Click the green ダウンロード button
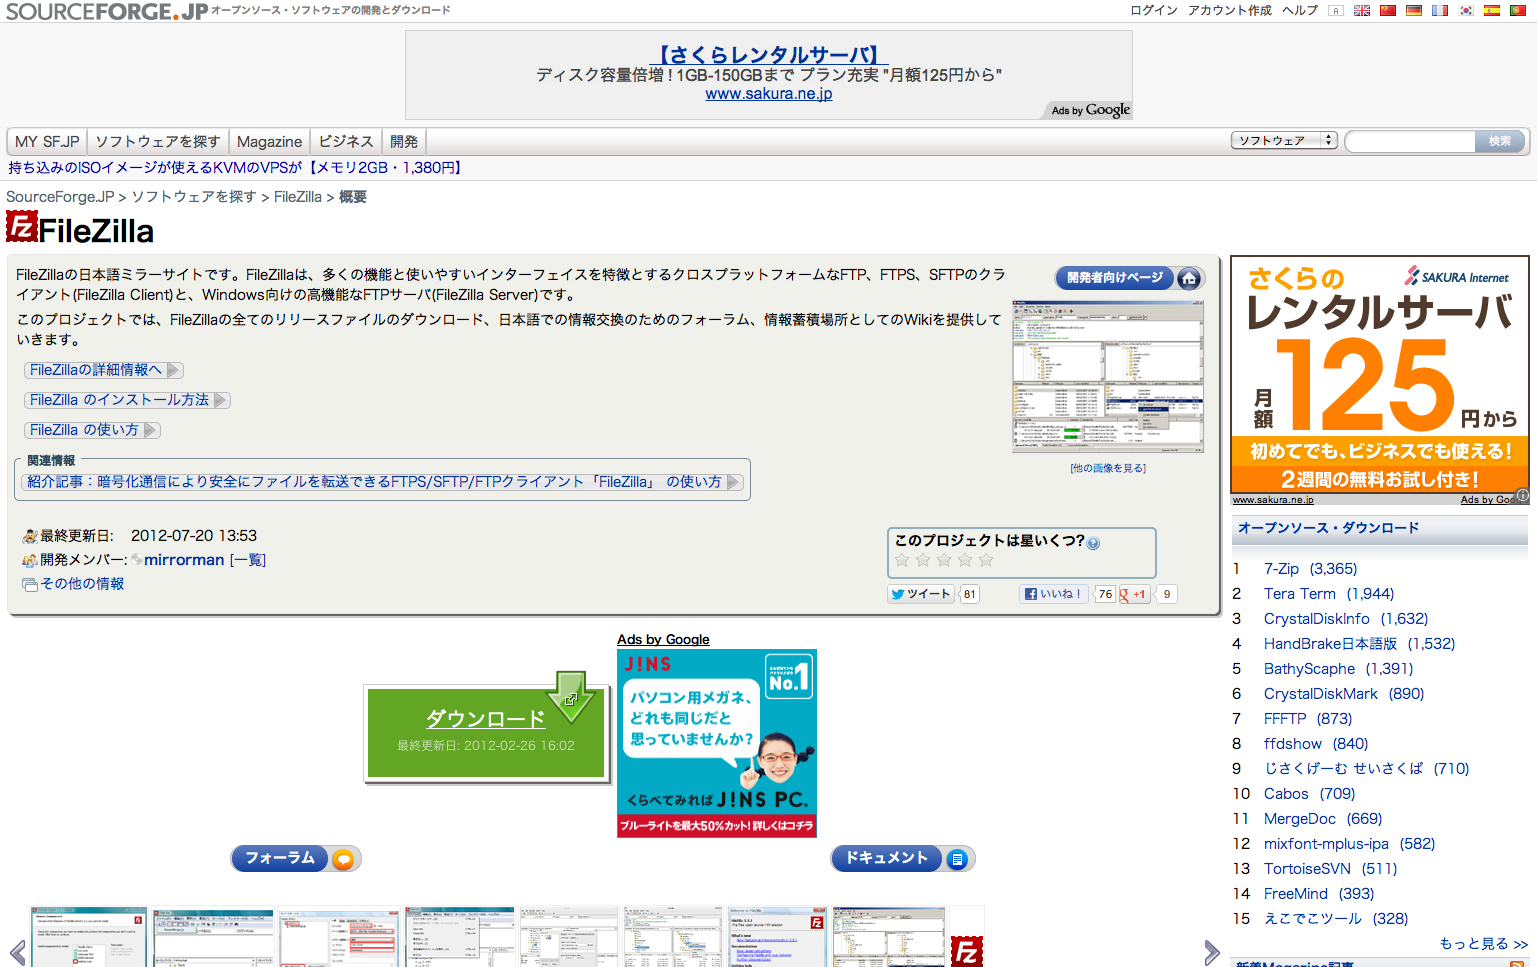The height and width of the screenshot is (967, 1537). 486,732
